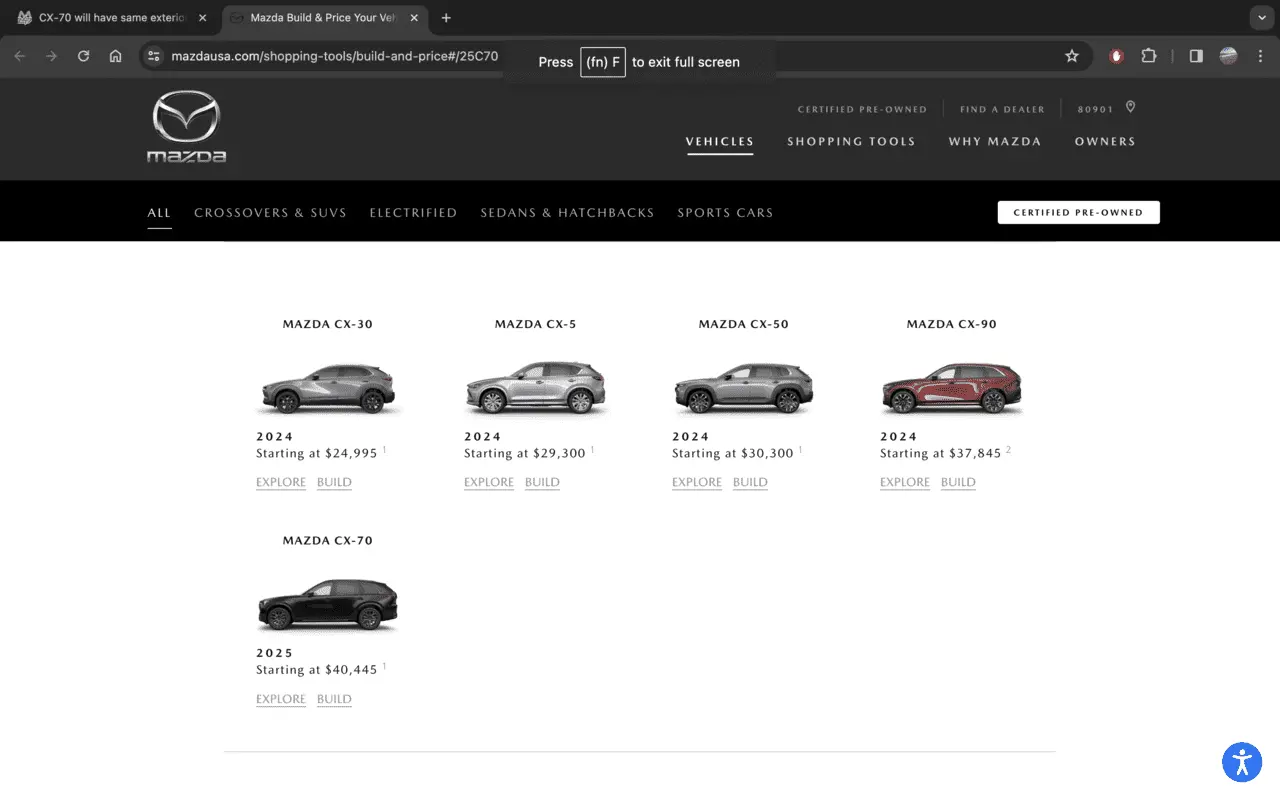The width and height of the screenshot is (1280, 800).
Task: Open the Why Mazda menu
Action: pyautogui.click(x=995, y=142)
